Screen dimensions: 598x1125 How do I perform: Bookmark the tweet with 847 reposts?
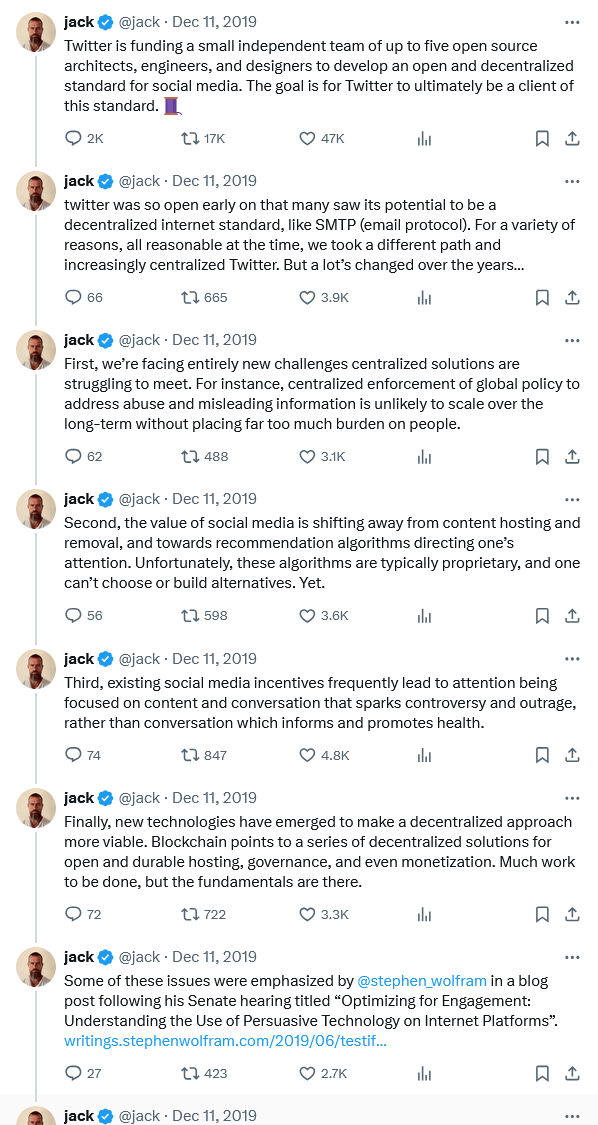click(x=543, y=755)
